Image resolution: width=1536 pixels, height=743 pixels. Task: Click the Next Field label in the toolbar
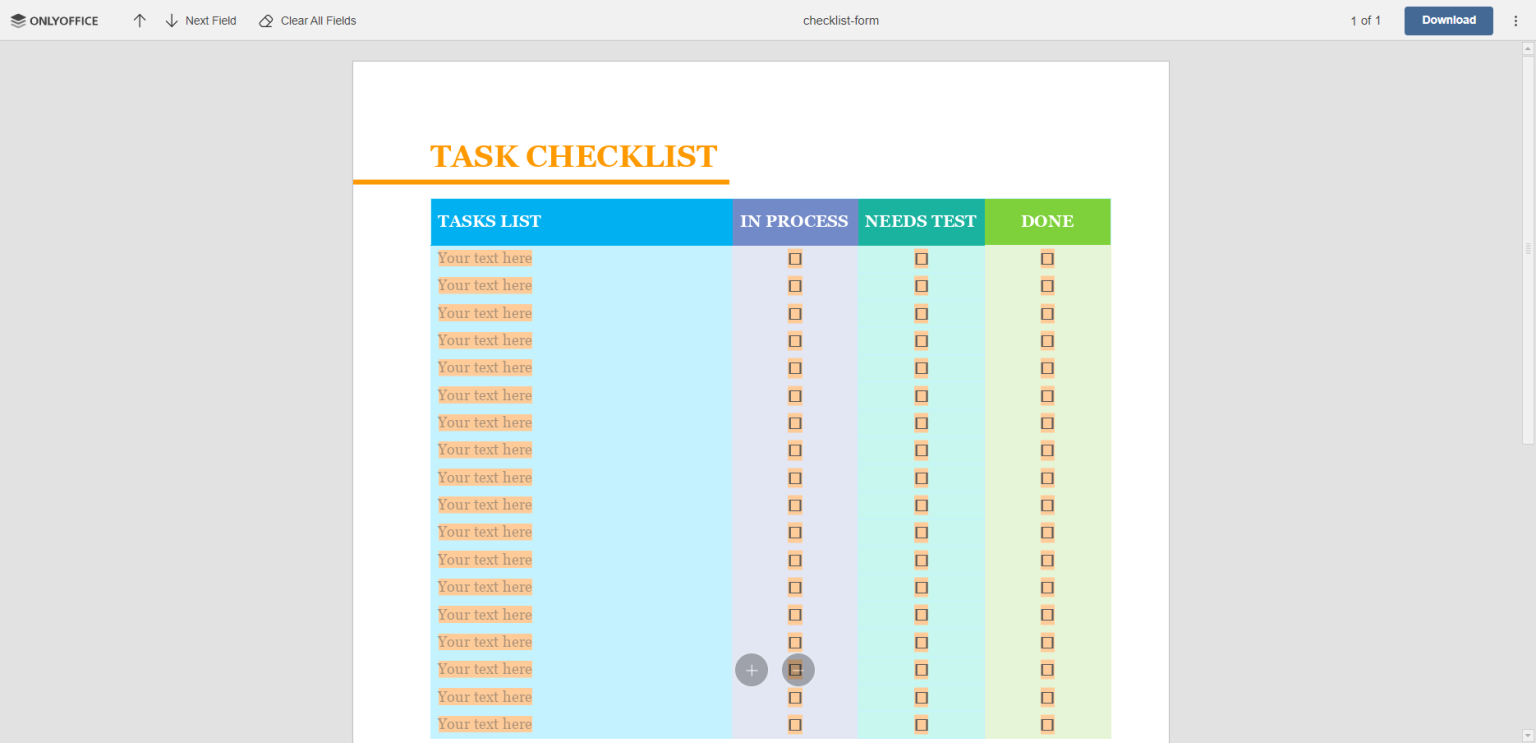(210, 20)
